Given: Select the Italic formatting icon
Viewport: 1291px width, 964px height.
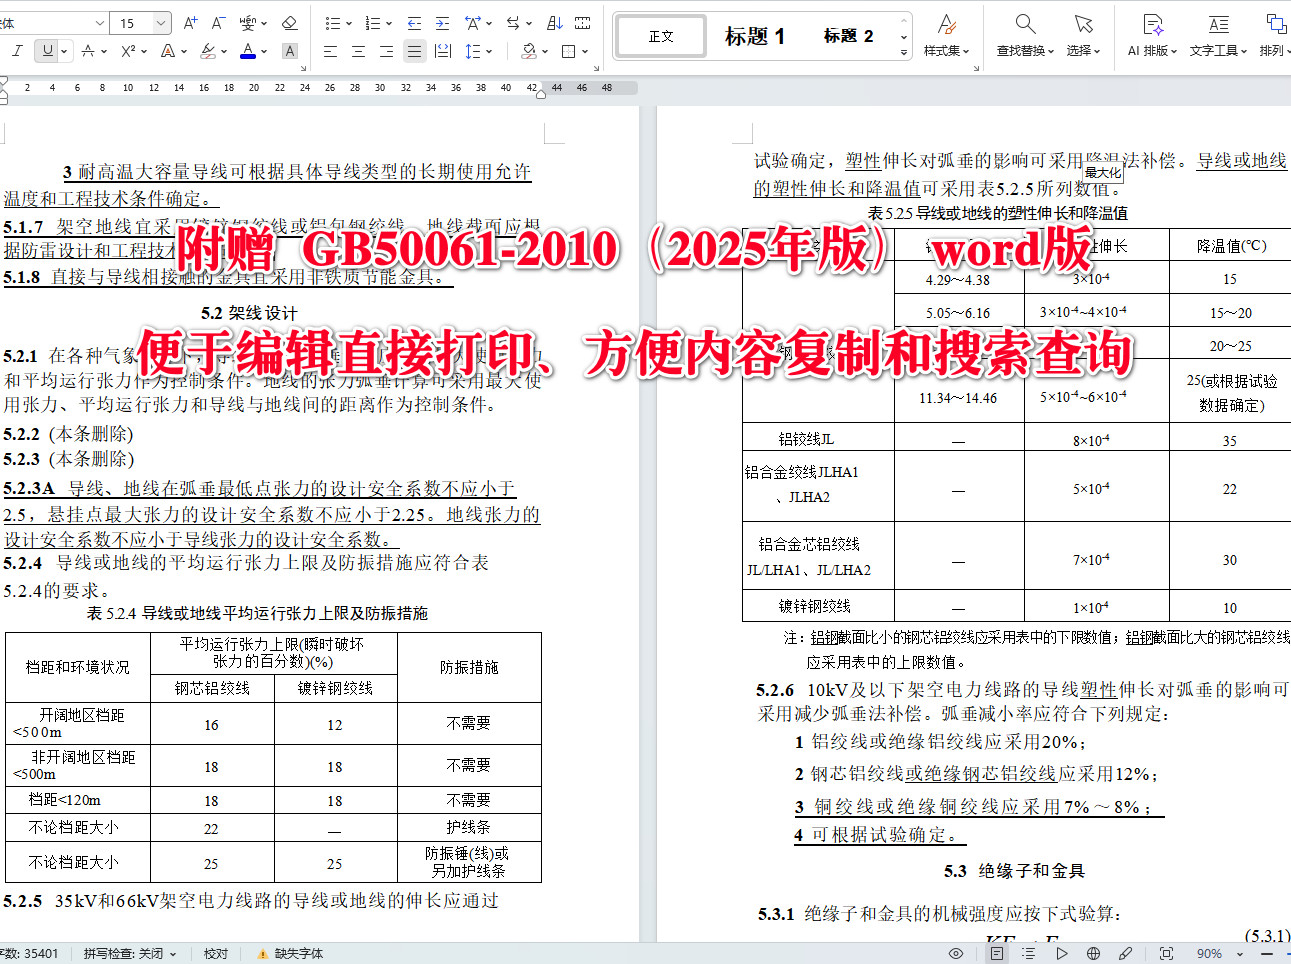Looking at the screenshot, I should [x=16, y=52].
